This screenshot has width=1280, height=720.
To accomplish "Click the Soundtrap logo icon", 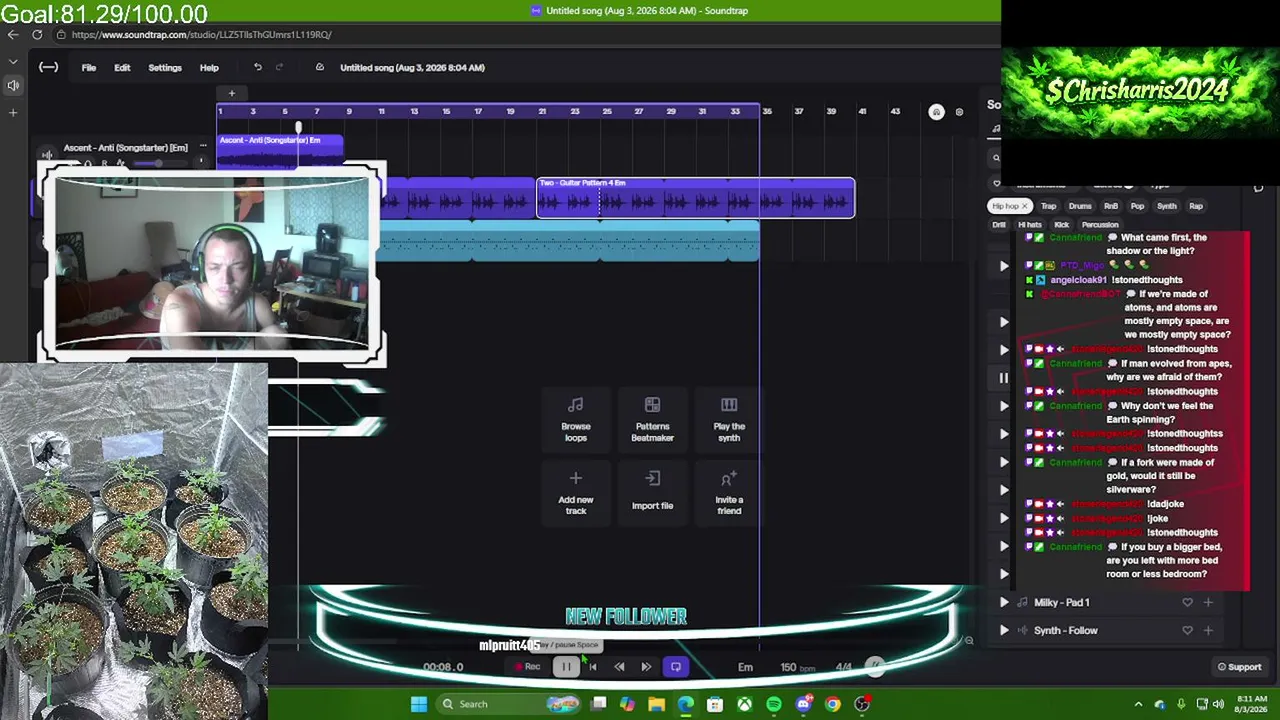I will 48,67.
